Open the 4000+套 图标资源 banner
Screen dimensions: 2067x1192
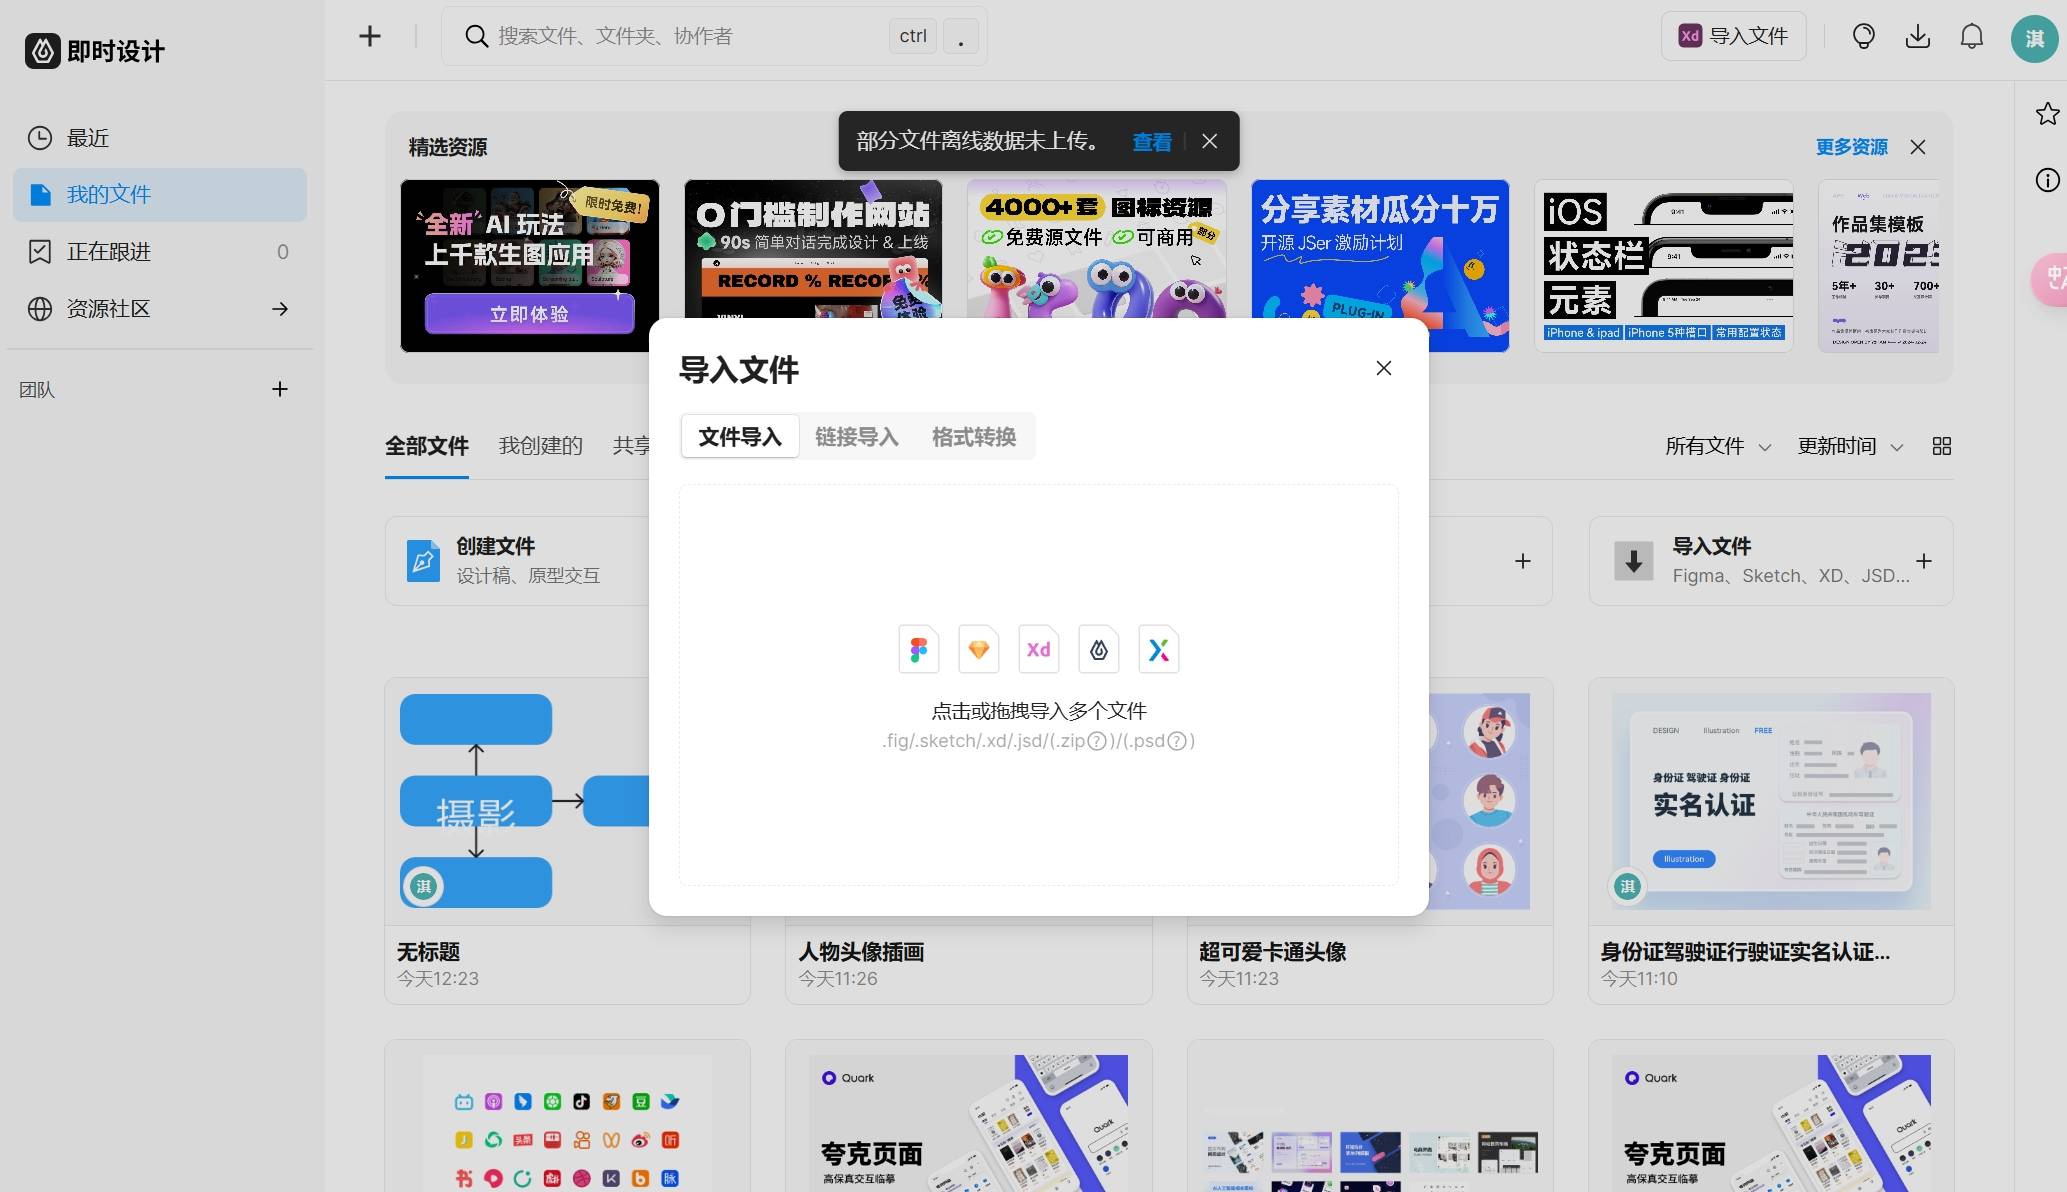1096,249
